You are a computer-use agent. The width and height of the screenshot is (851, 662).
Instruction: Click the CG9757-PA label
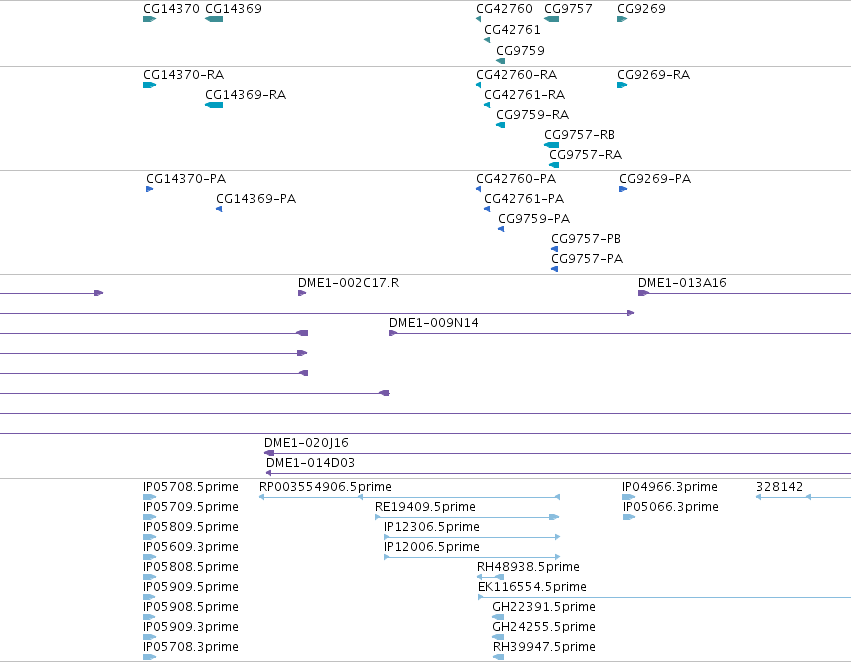click(x=587, y=259)
